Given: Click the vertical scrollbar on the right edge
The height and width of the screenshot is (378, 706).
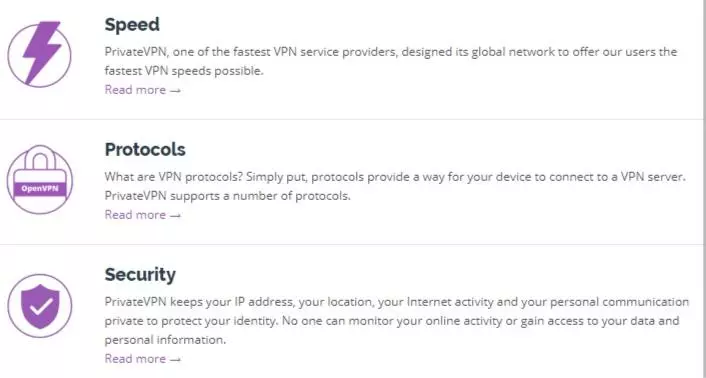Looking at the screenshot, I should click(703, 189).
